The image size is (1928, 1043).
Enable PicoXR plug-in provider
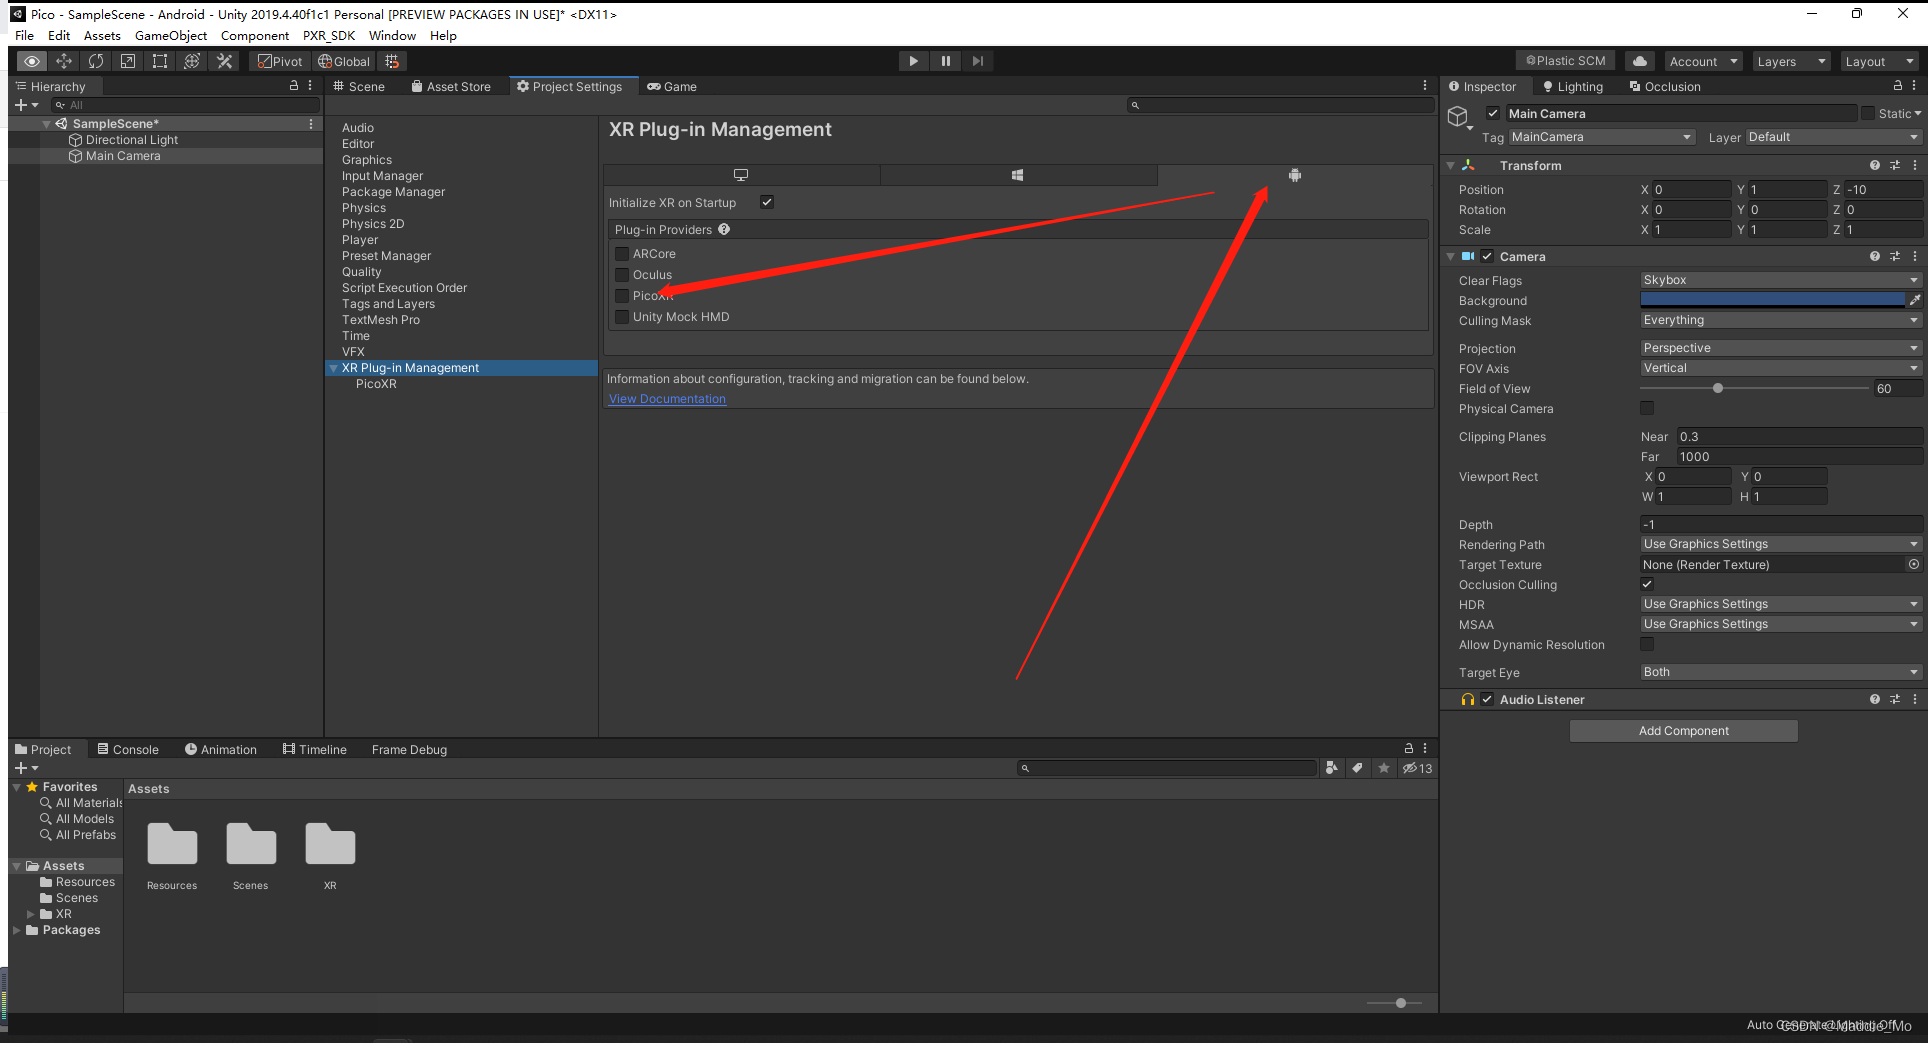[x=622, y=296]
